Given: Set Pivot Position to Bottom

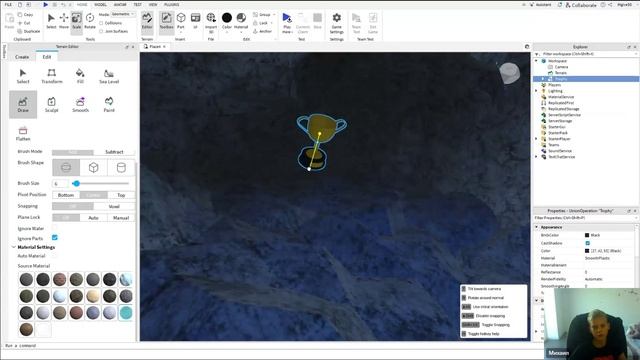Looking at the screenshot, I should (x=66, y=195).
